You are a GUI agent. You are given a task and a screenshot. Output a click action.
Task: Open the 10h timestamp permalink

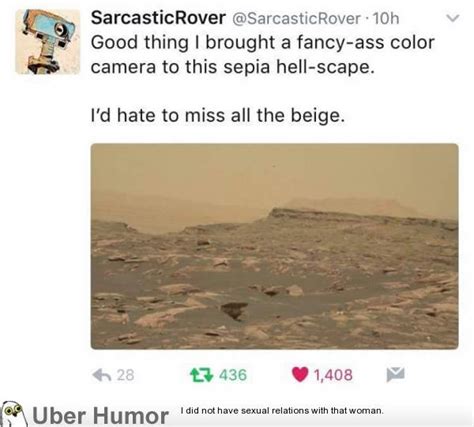point(386,19)
